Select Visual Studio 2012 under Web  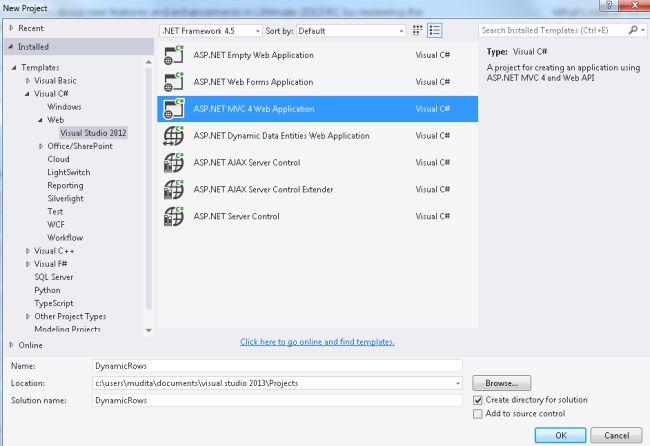pos(93,133)
